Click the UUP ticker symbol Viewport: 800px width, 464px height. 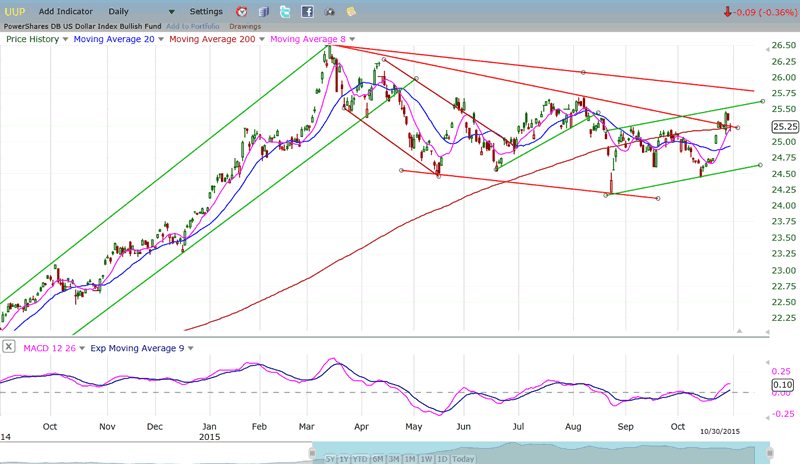click(x=15, y=11)
